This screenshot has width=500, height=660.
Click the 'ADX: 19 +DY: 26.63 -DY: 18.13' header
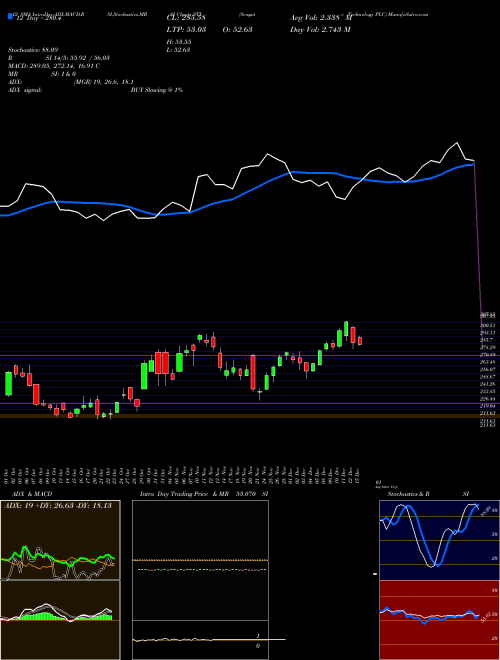[58, 506]
